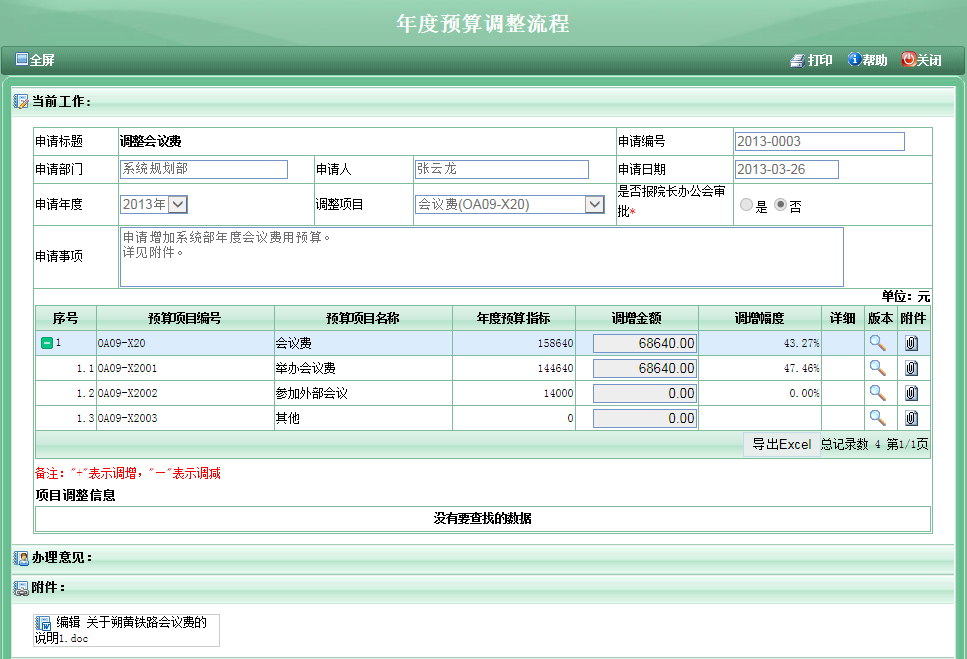Collapse row 1 with the green minus icon
This screenshot has height=659, width=967.
click(46, 343)
